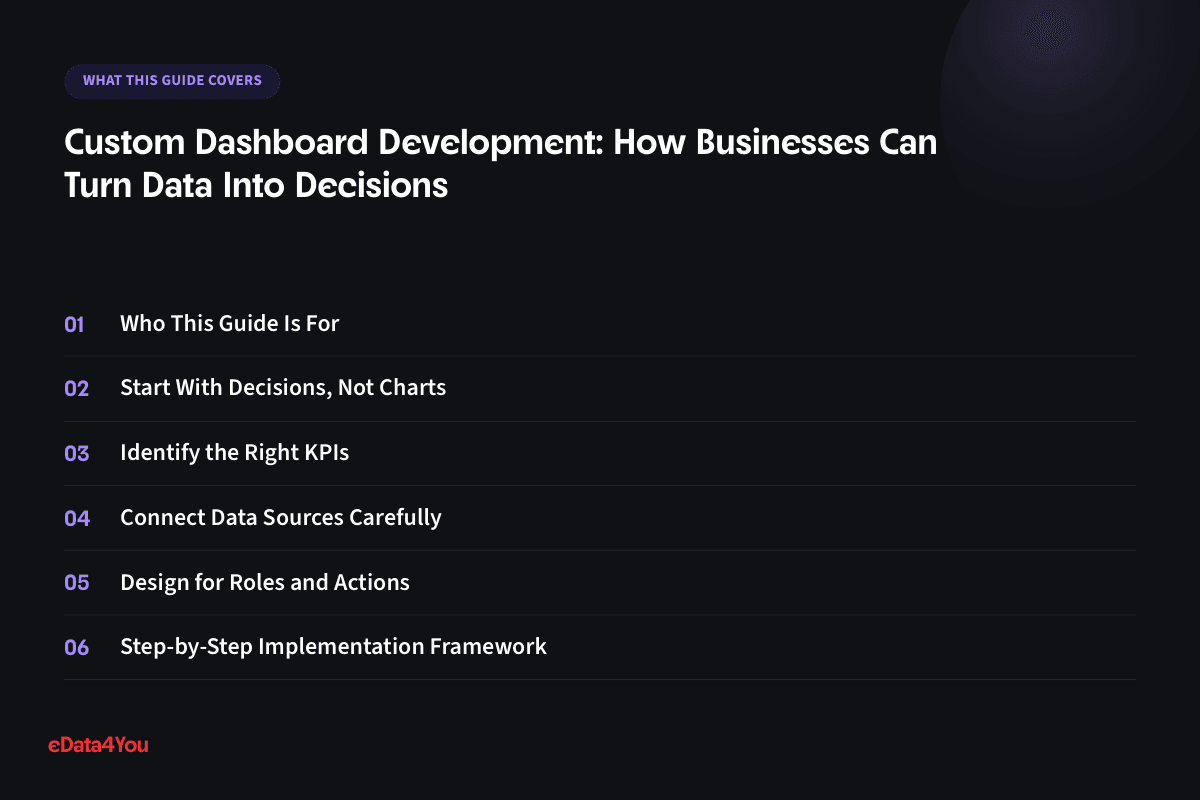This screenshot has height=800, width=1200.
Task: Click the 'What This Guide Covers' badge
Action: pyautogui.click(x=172, y=81)
